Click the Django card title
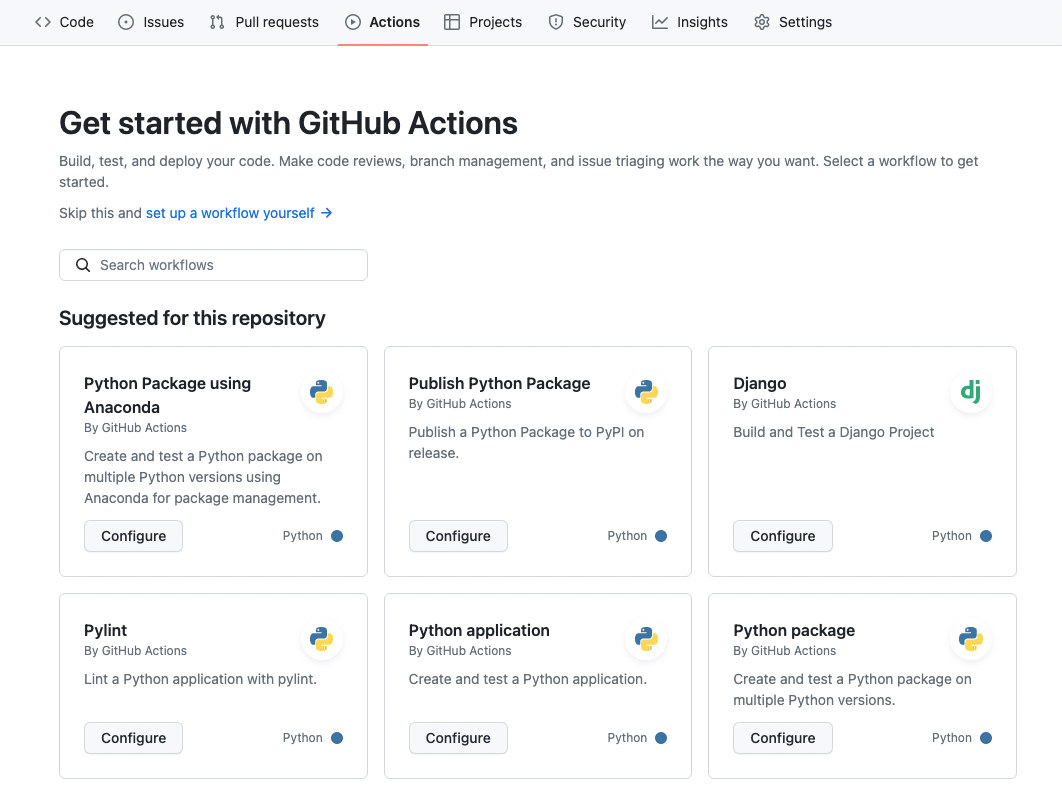The width and height of the screenshot is (1062, 796). [759, 383]
